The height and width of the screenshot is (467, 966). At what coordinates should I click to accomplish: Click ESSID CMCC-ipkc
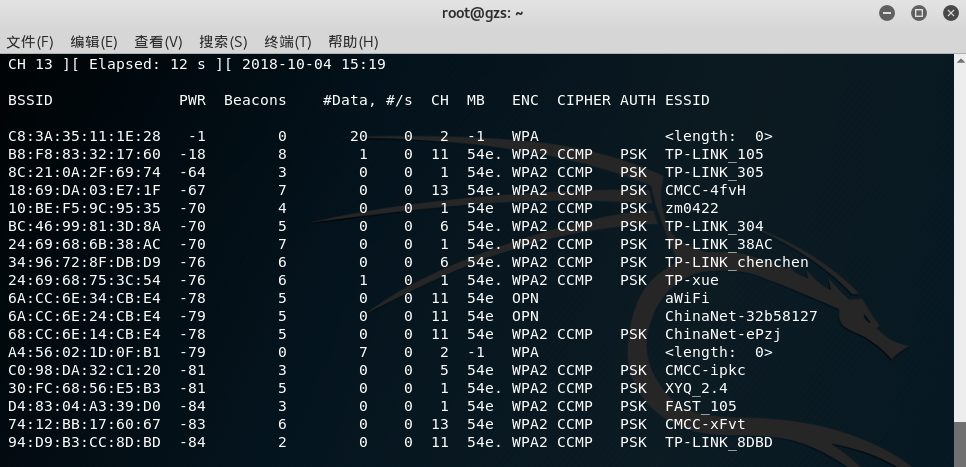point(705,370)
